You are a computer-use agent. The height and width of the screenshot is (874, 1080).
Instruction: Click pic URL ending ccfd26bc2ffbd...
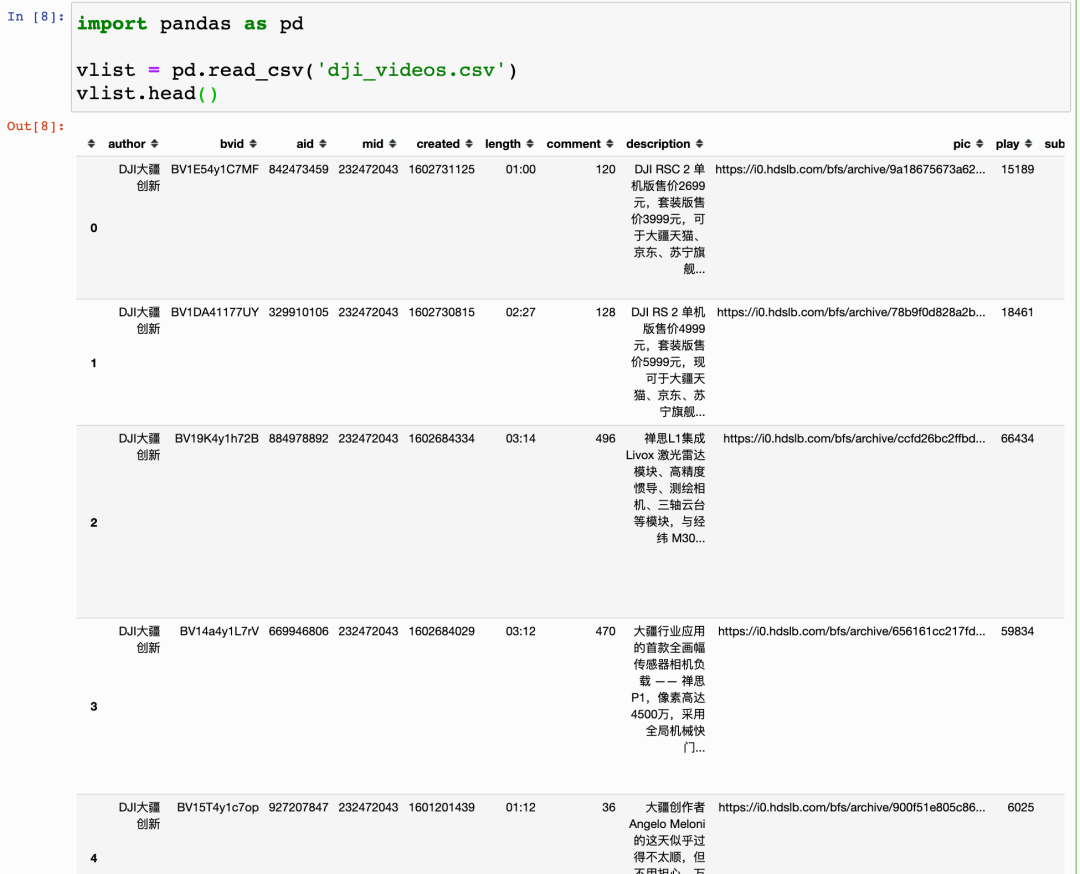(854, 439)
